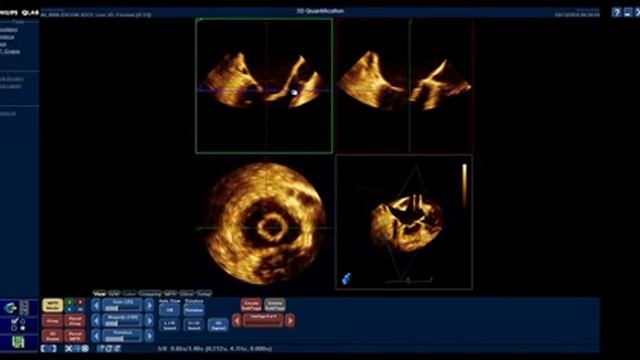Click the 'Labels' item in the left sidebar

click(10, 86)
